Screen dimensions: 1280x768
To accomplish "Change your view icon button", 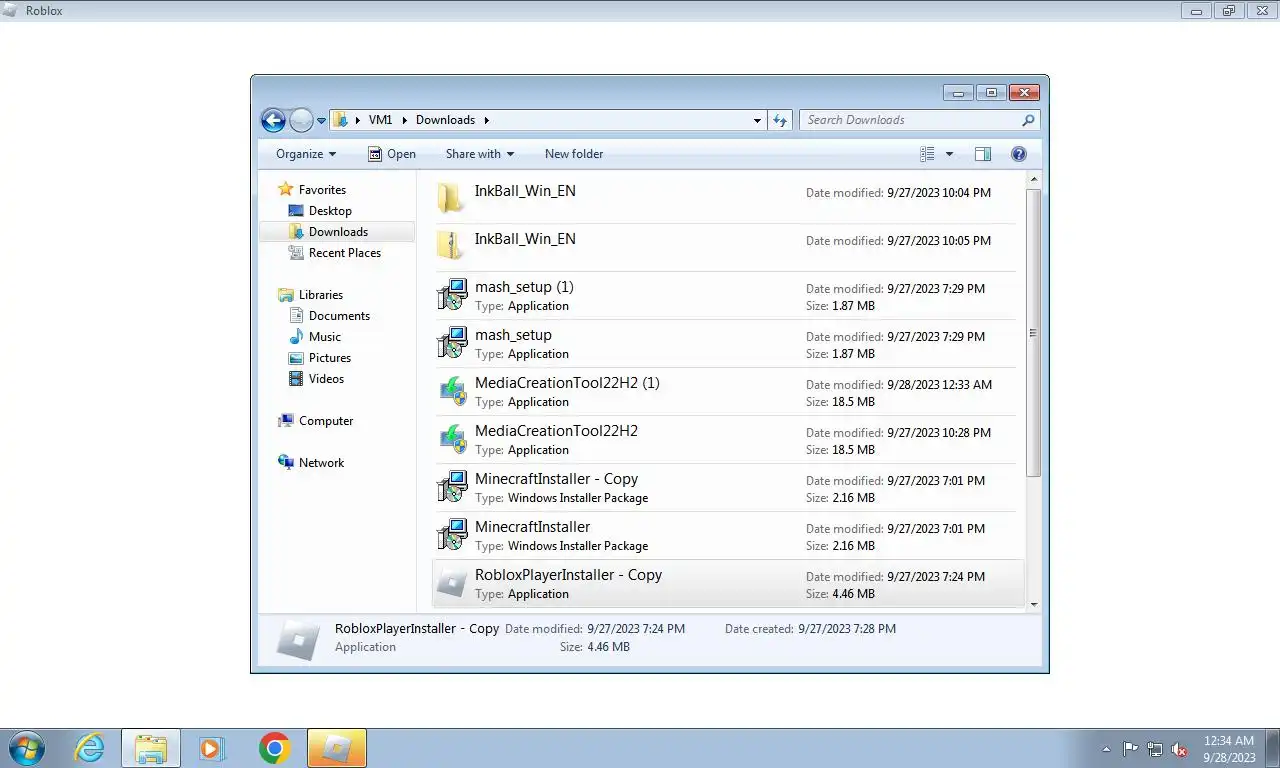I will tap(927, 154).
